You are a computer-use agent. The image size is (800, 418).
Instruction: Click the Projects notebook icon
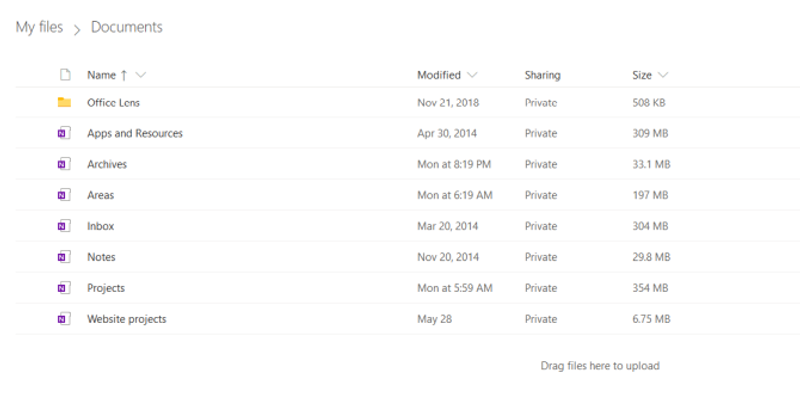pos(64,288)
